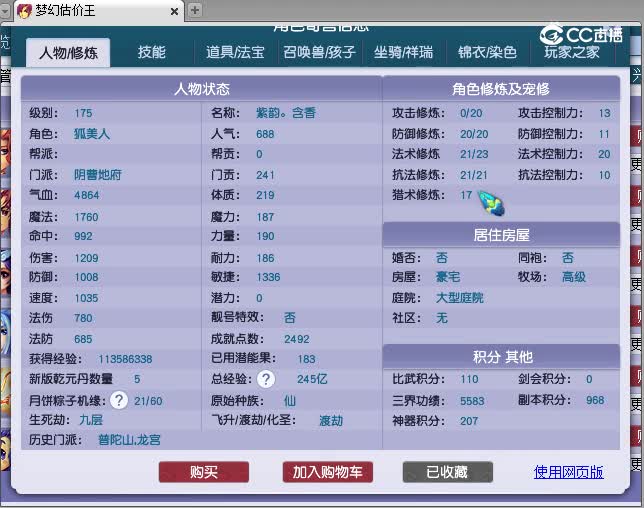This screenshot has width=644, height=508.
Task: Click 副本积分 value 968
Action: pos(595,400)
